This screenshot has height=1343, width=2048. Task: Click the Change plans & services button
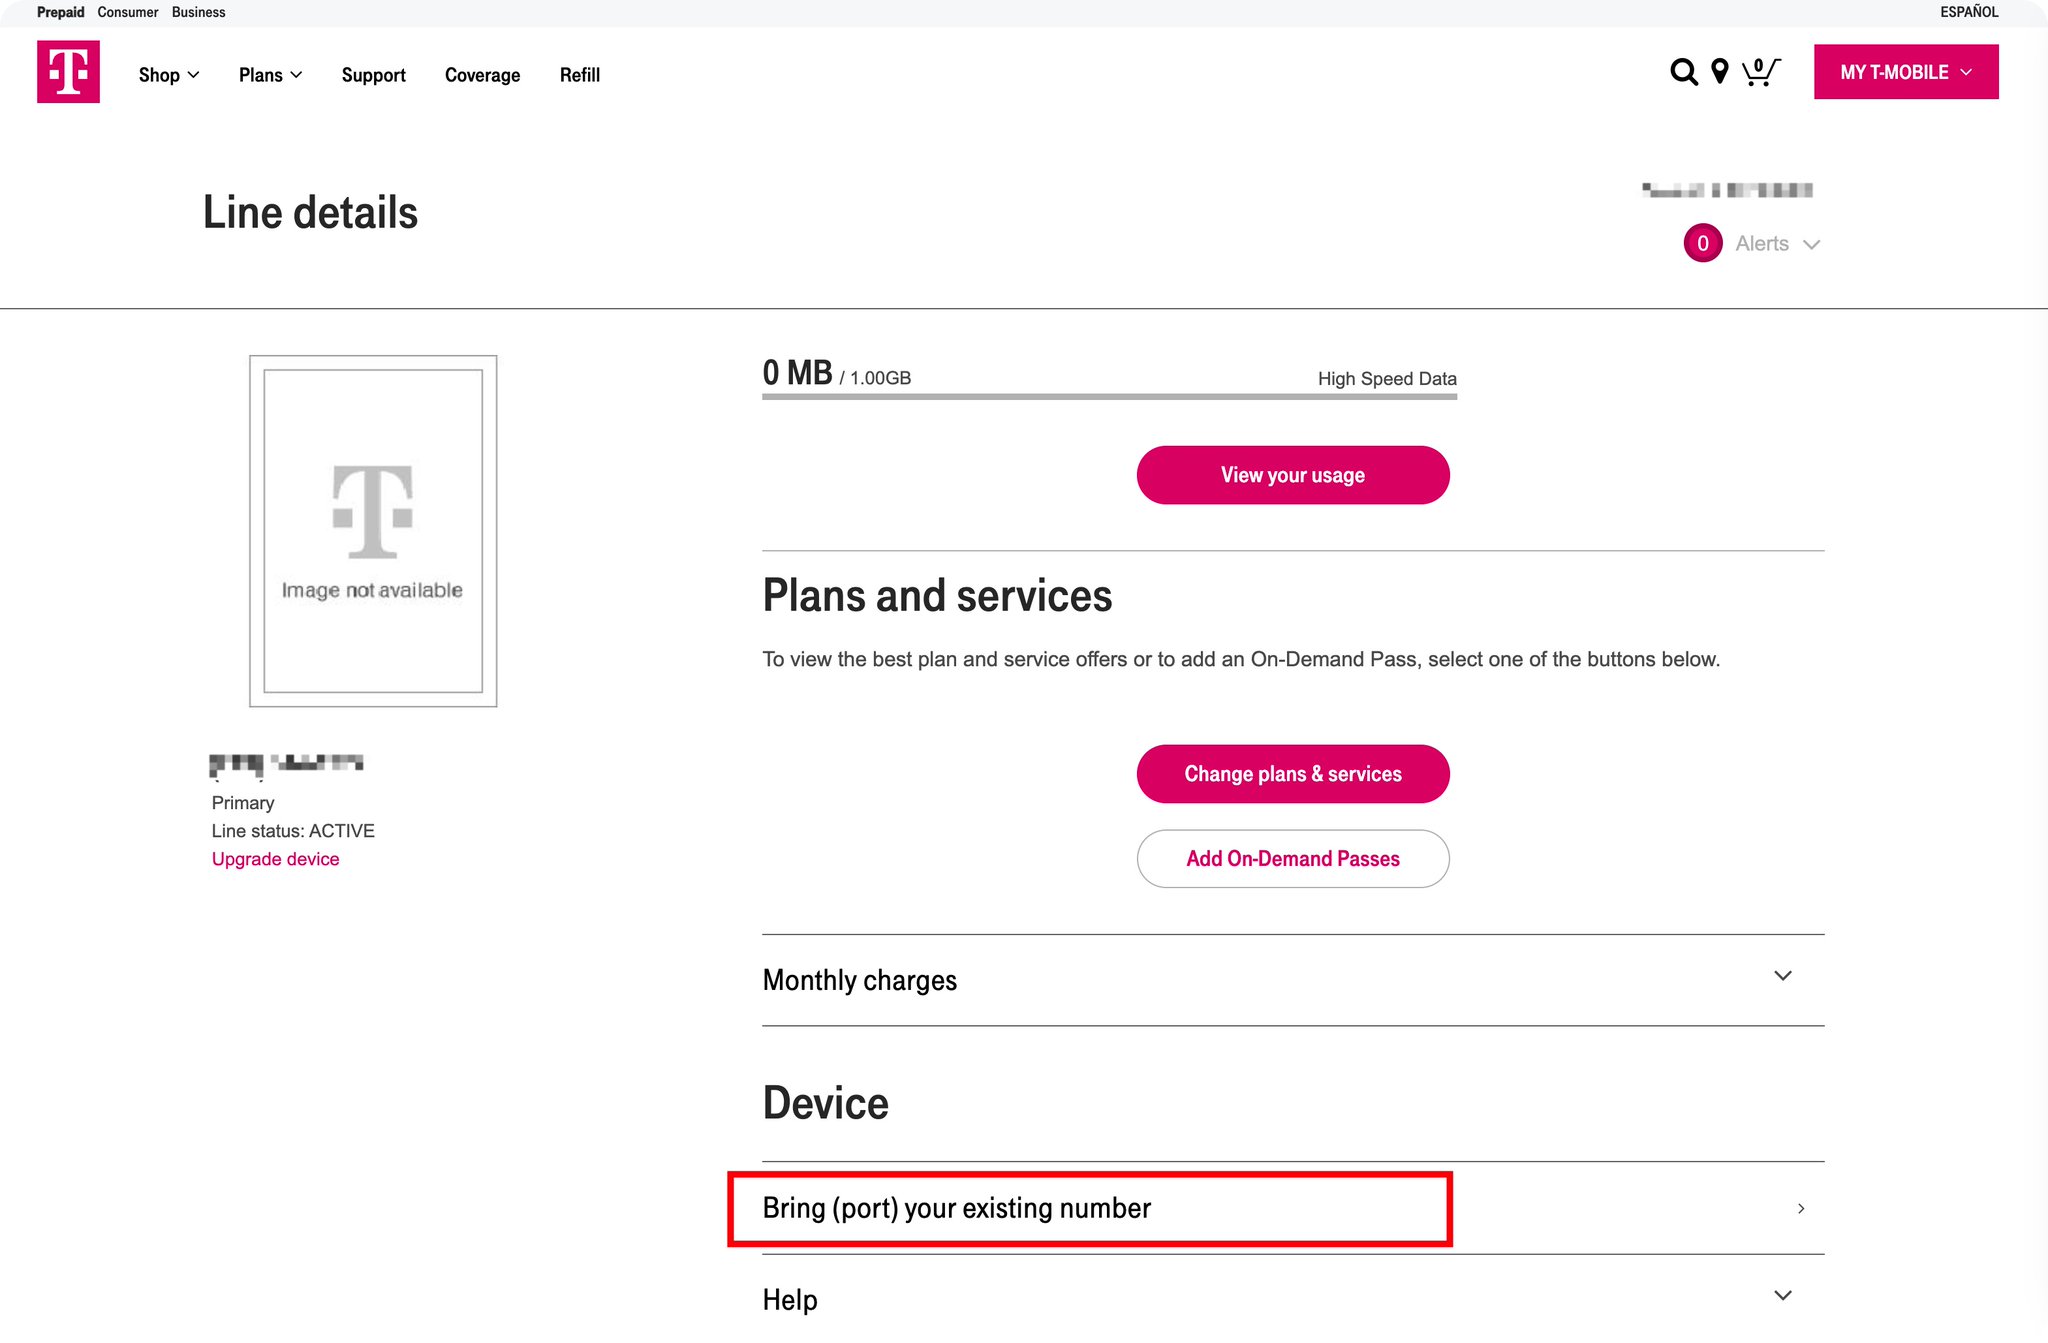(x=1292, y=773)
